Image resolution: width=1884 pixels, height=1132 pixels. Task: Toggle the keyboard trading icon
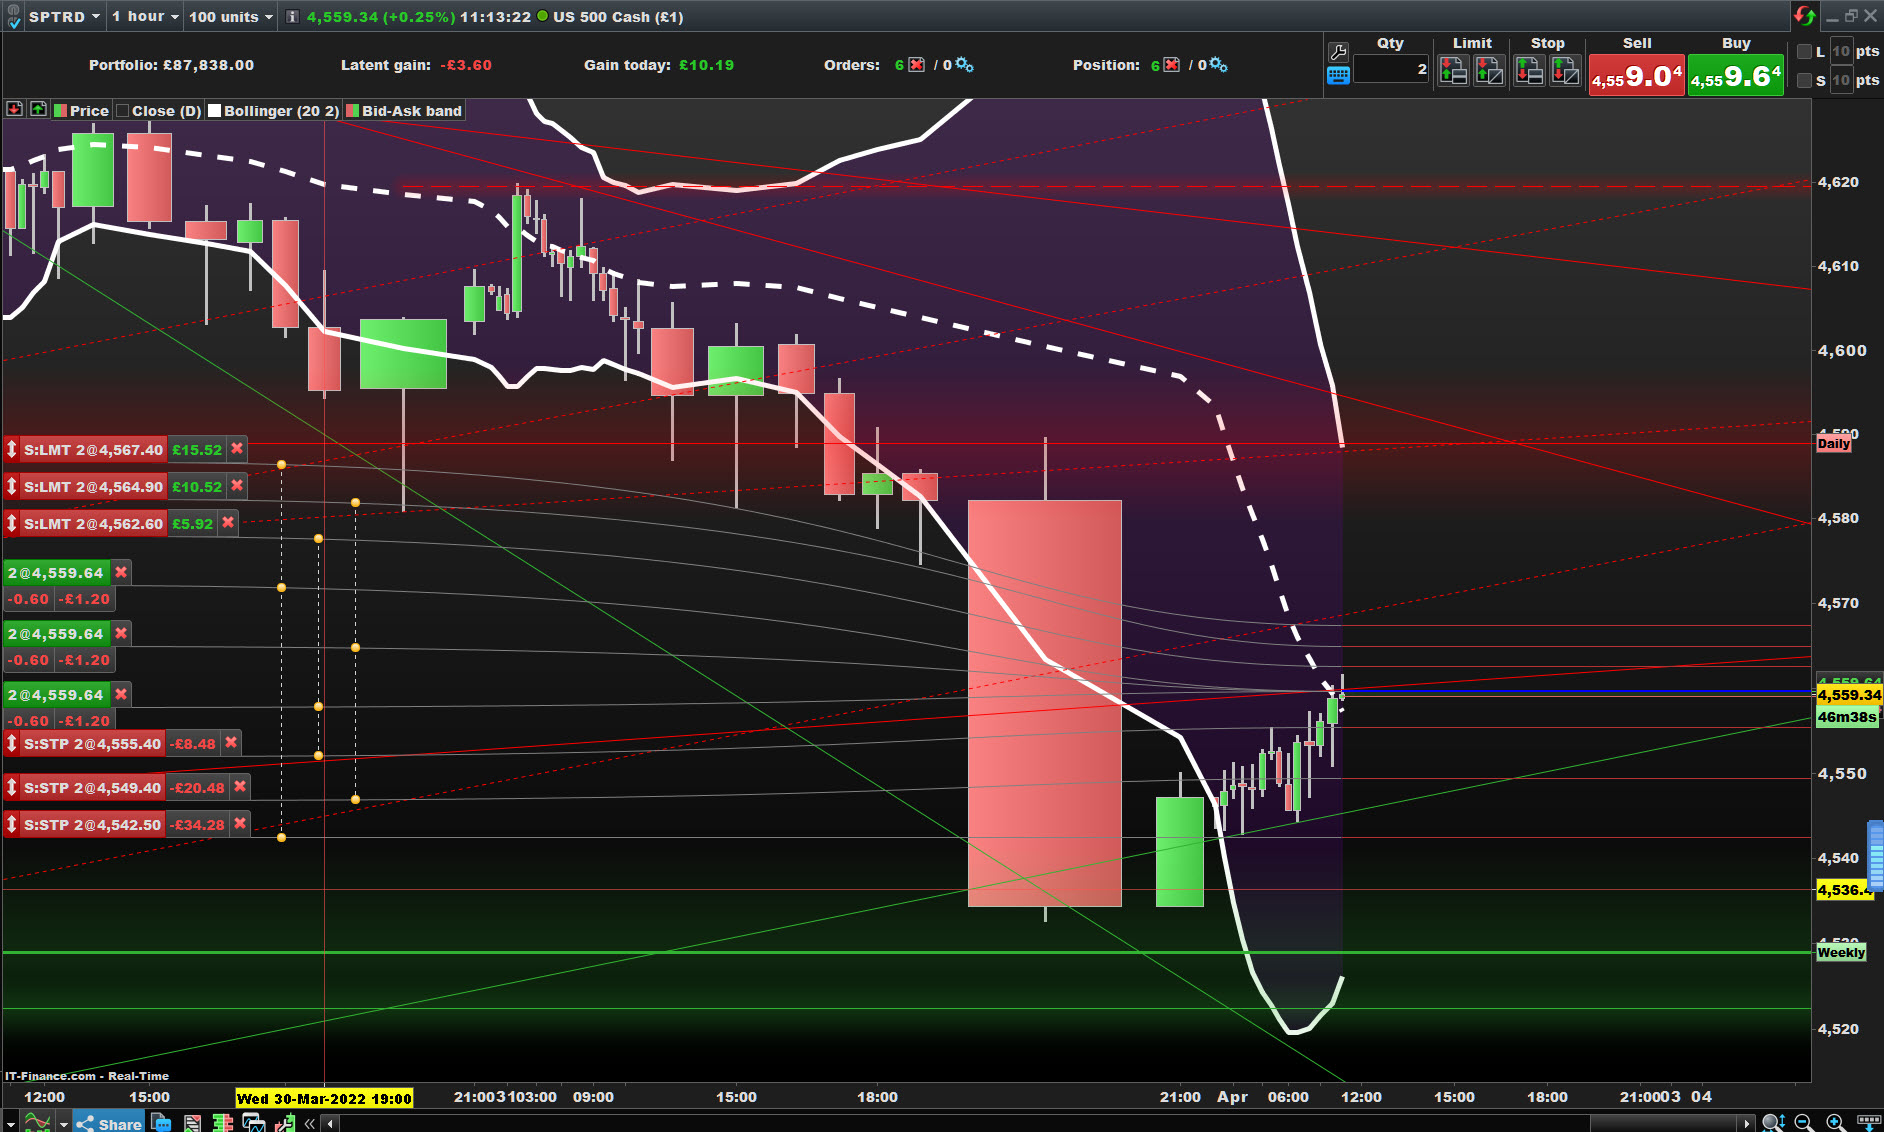coord(1338,75)
